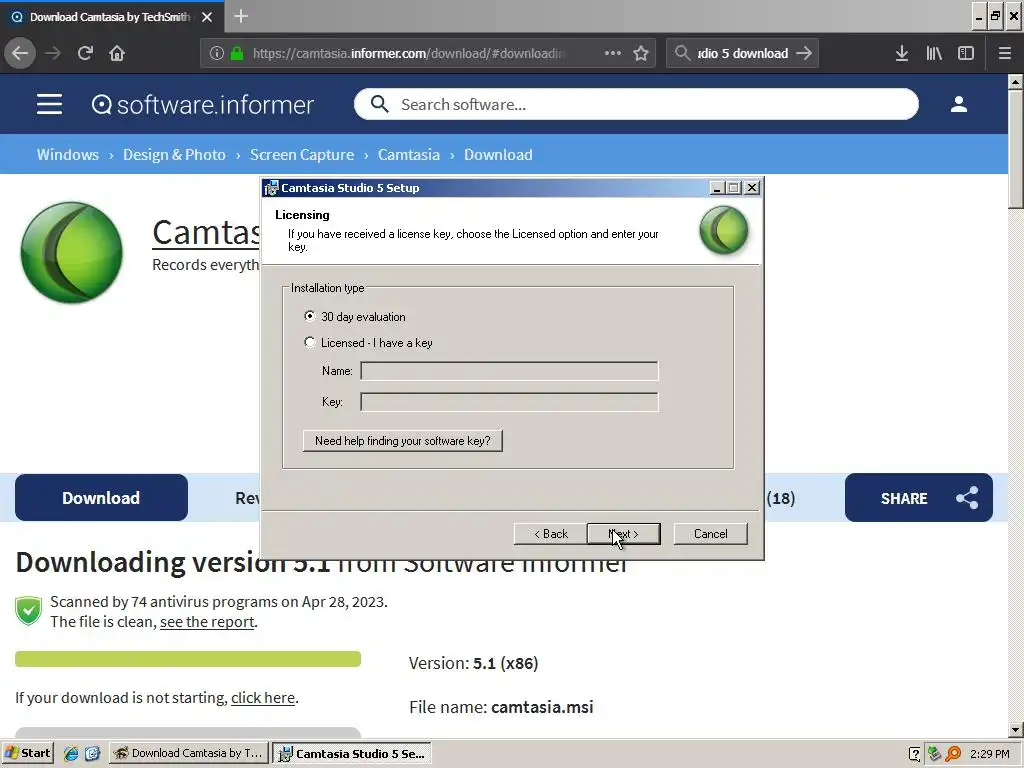1024x768 pixels.
Task: Go to Windows breadcrumb
Action: (x=68, y=155)
